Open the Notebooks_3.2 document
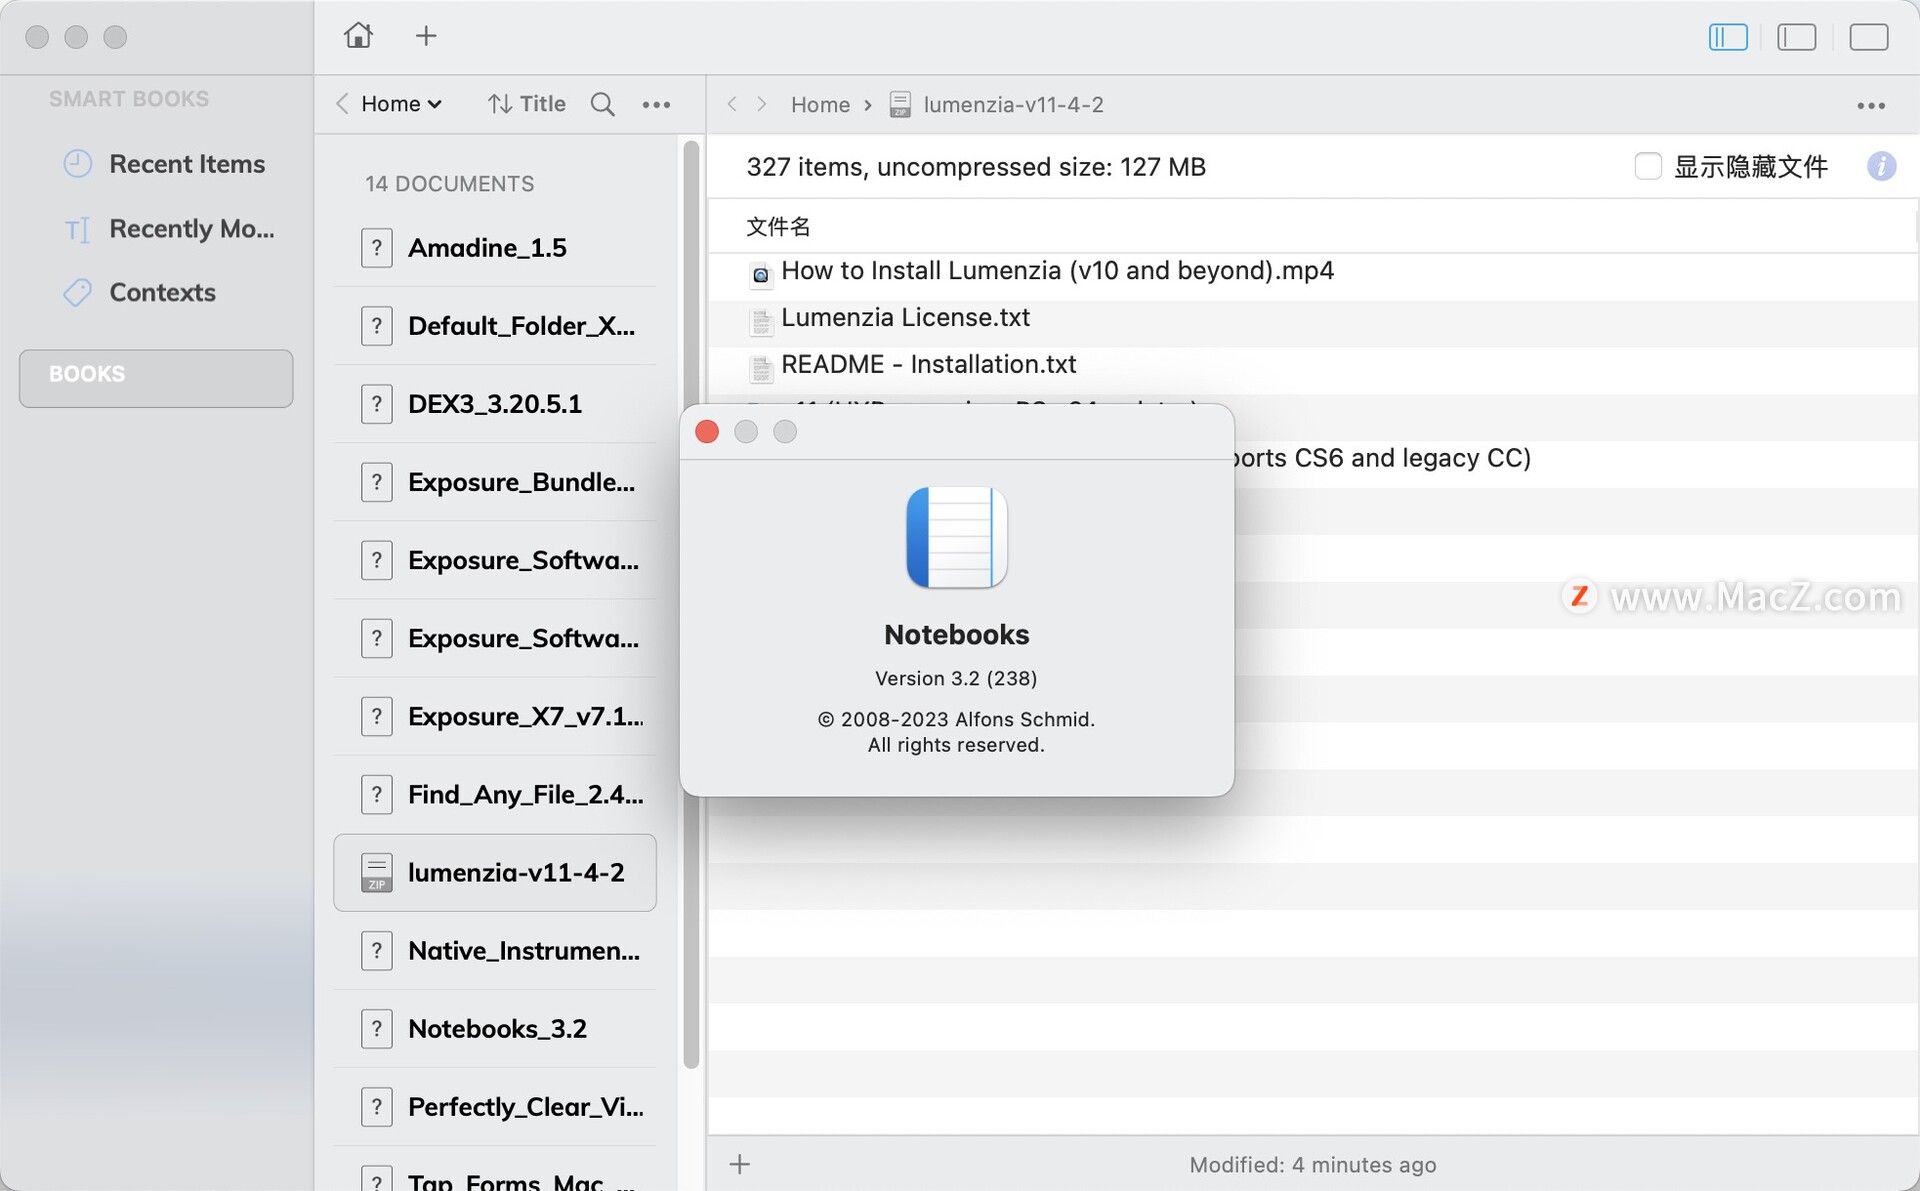1920x1191 pixels. point(496,1028)
